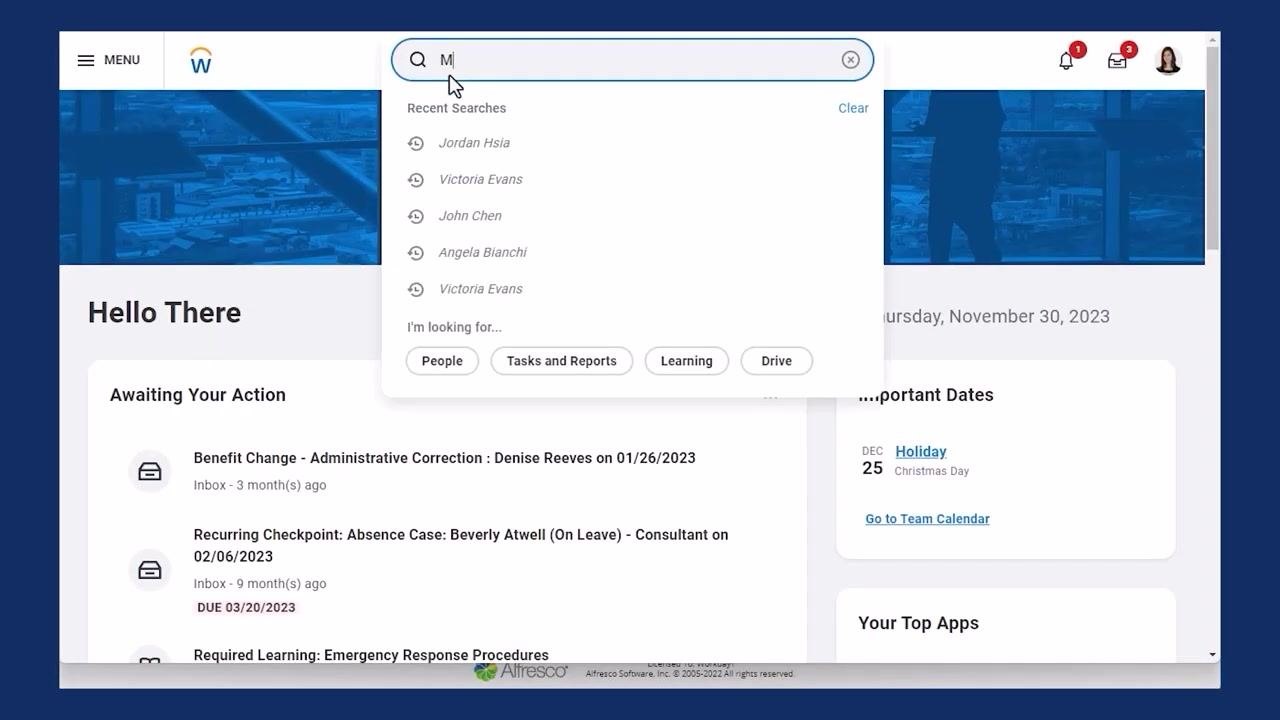This screenshot has width=1280, height=720.
Task: Select recent search Jordan Hsia
Action: click(474, 143)
